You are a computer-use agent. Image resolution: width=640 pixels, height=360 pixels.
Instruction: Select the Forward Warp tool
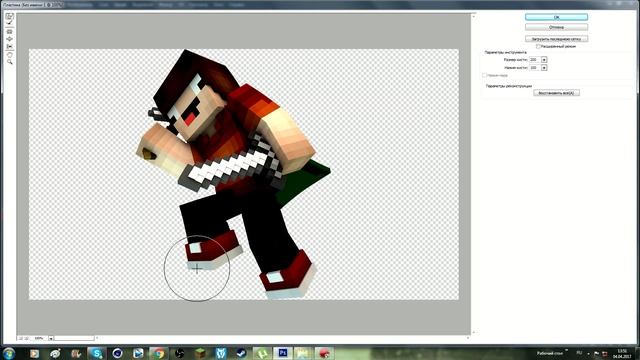coord(9,16)
